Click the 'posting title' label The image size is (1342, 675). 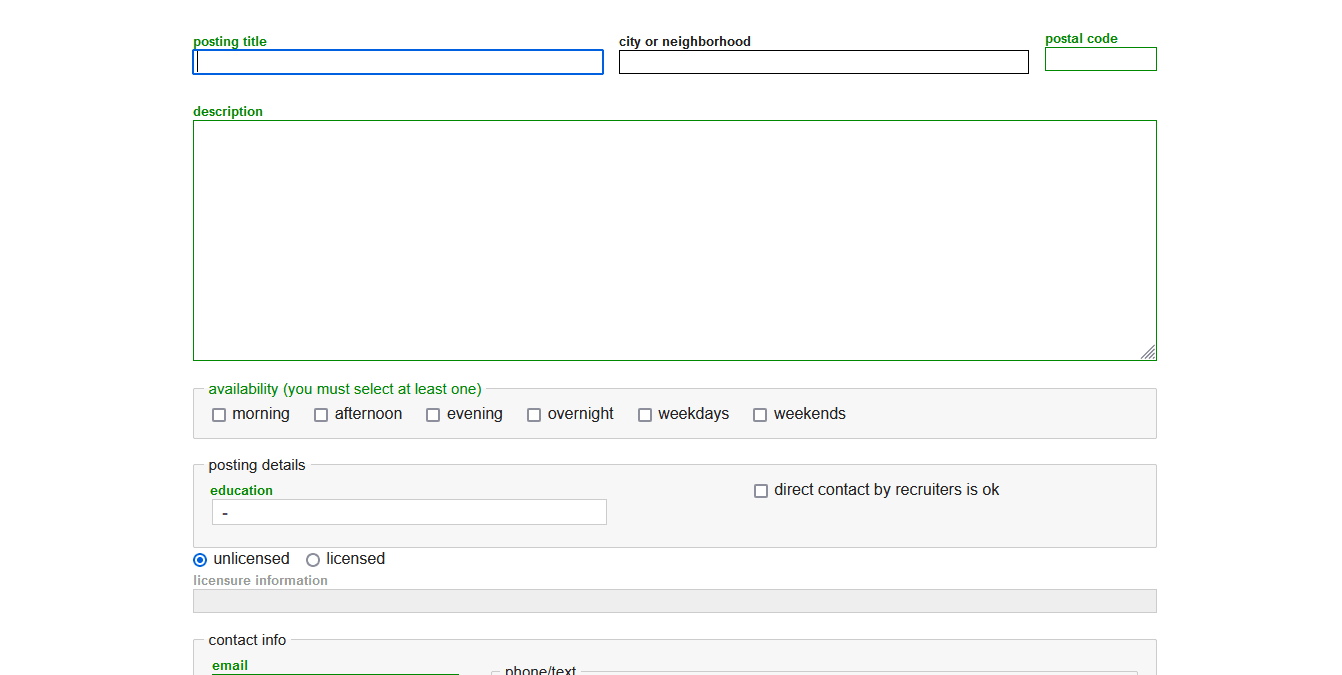(230, 42)
